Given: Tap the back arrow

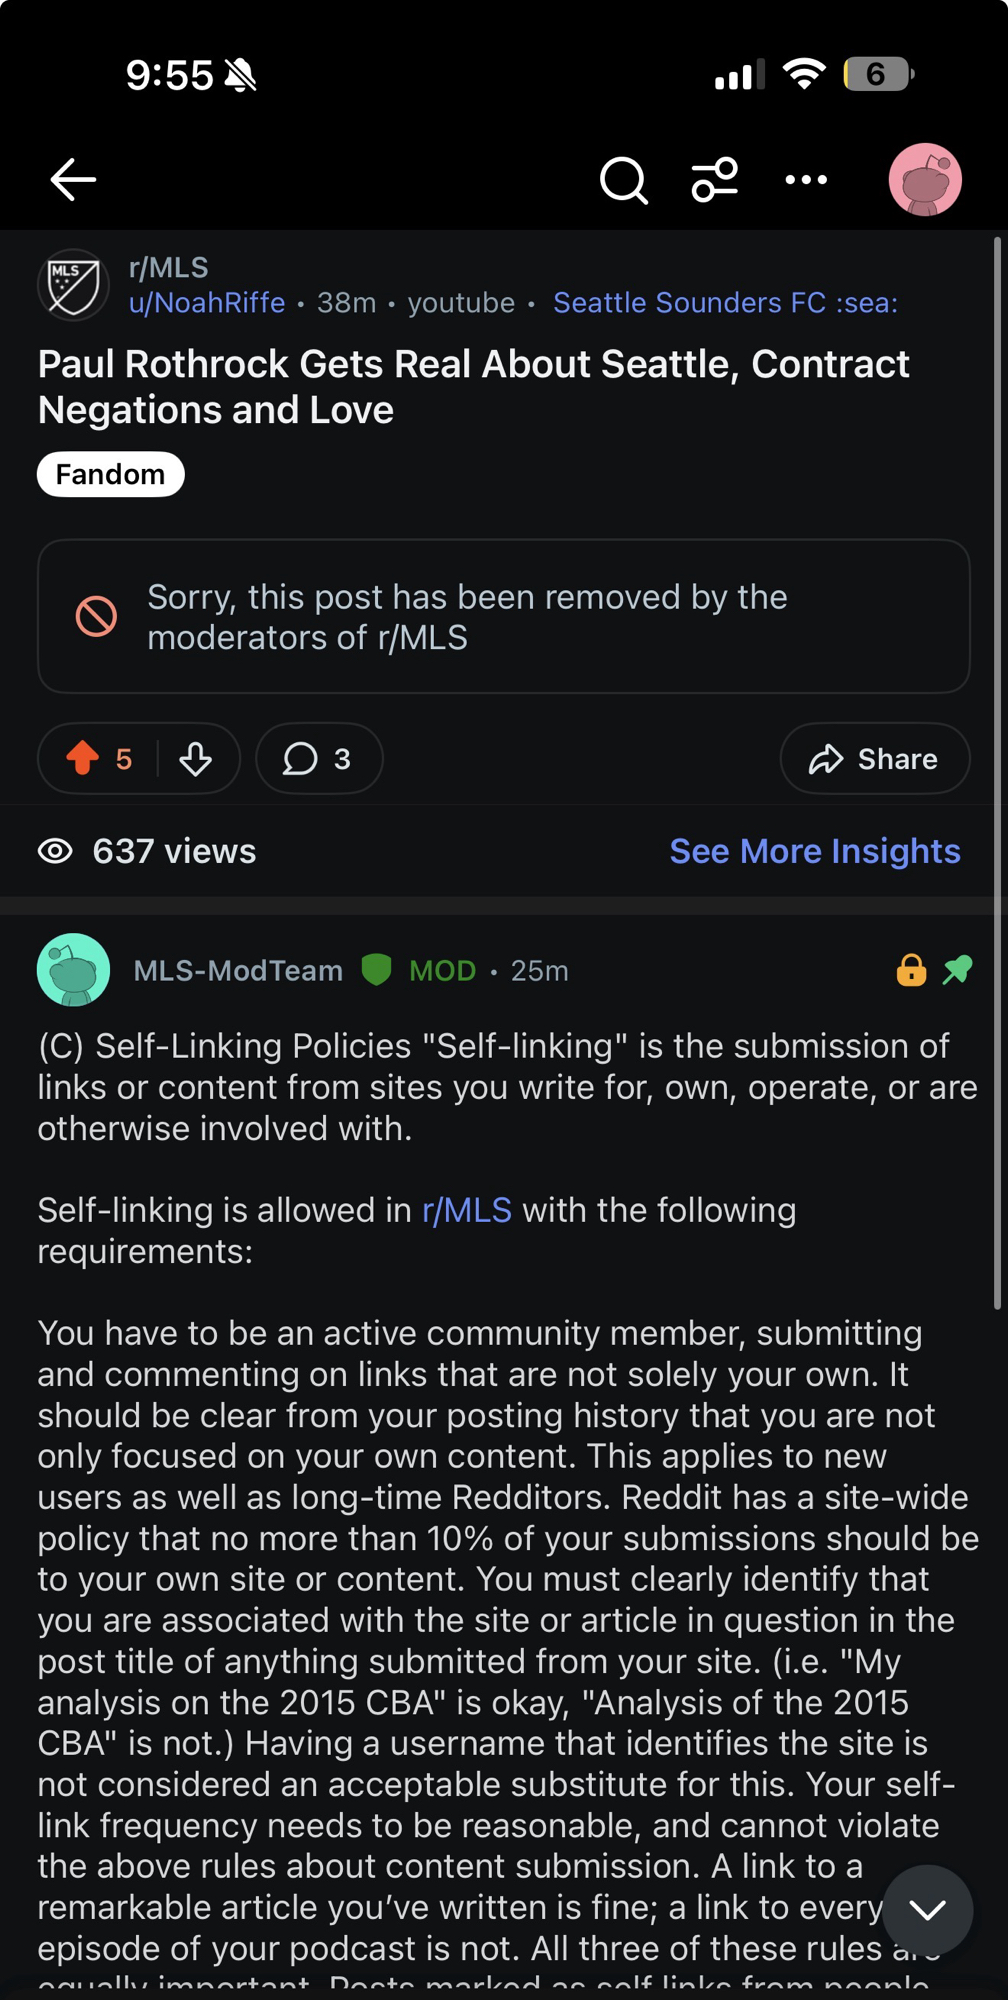Looking at the screenshot, I should click(x=73, y=180).
